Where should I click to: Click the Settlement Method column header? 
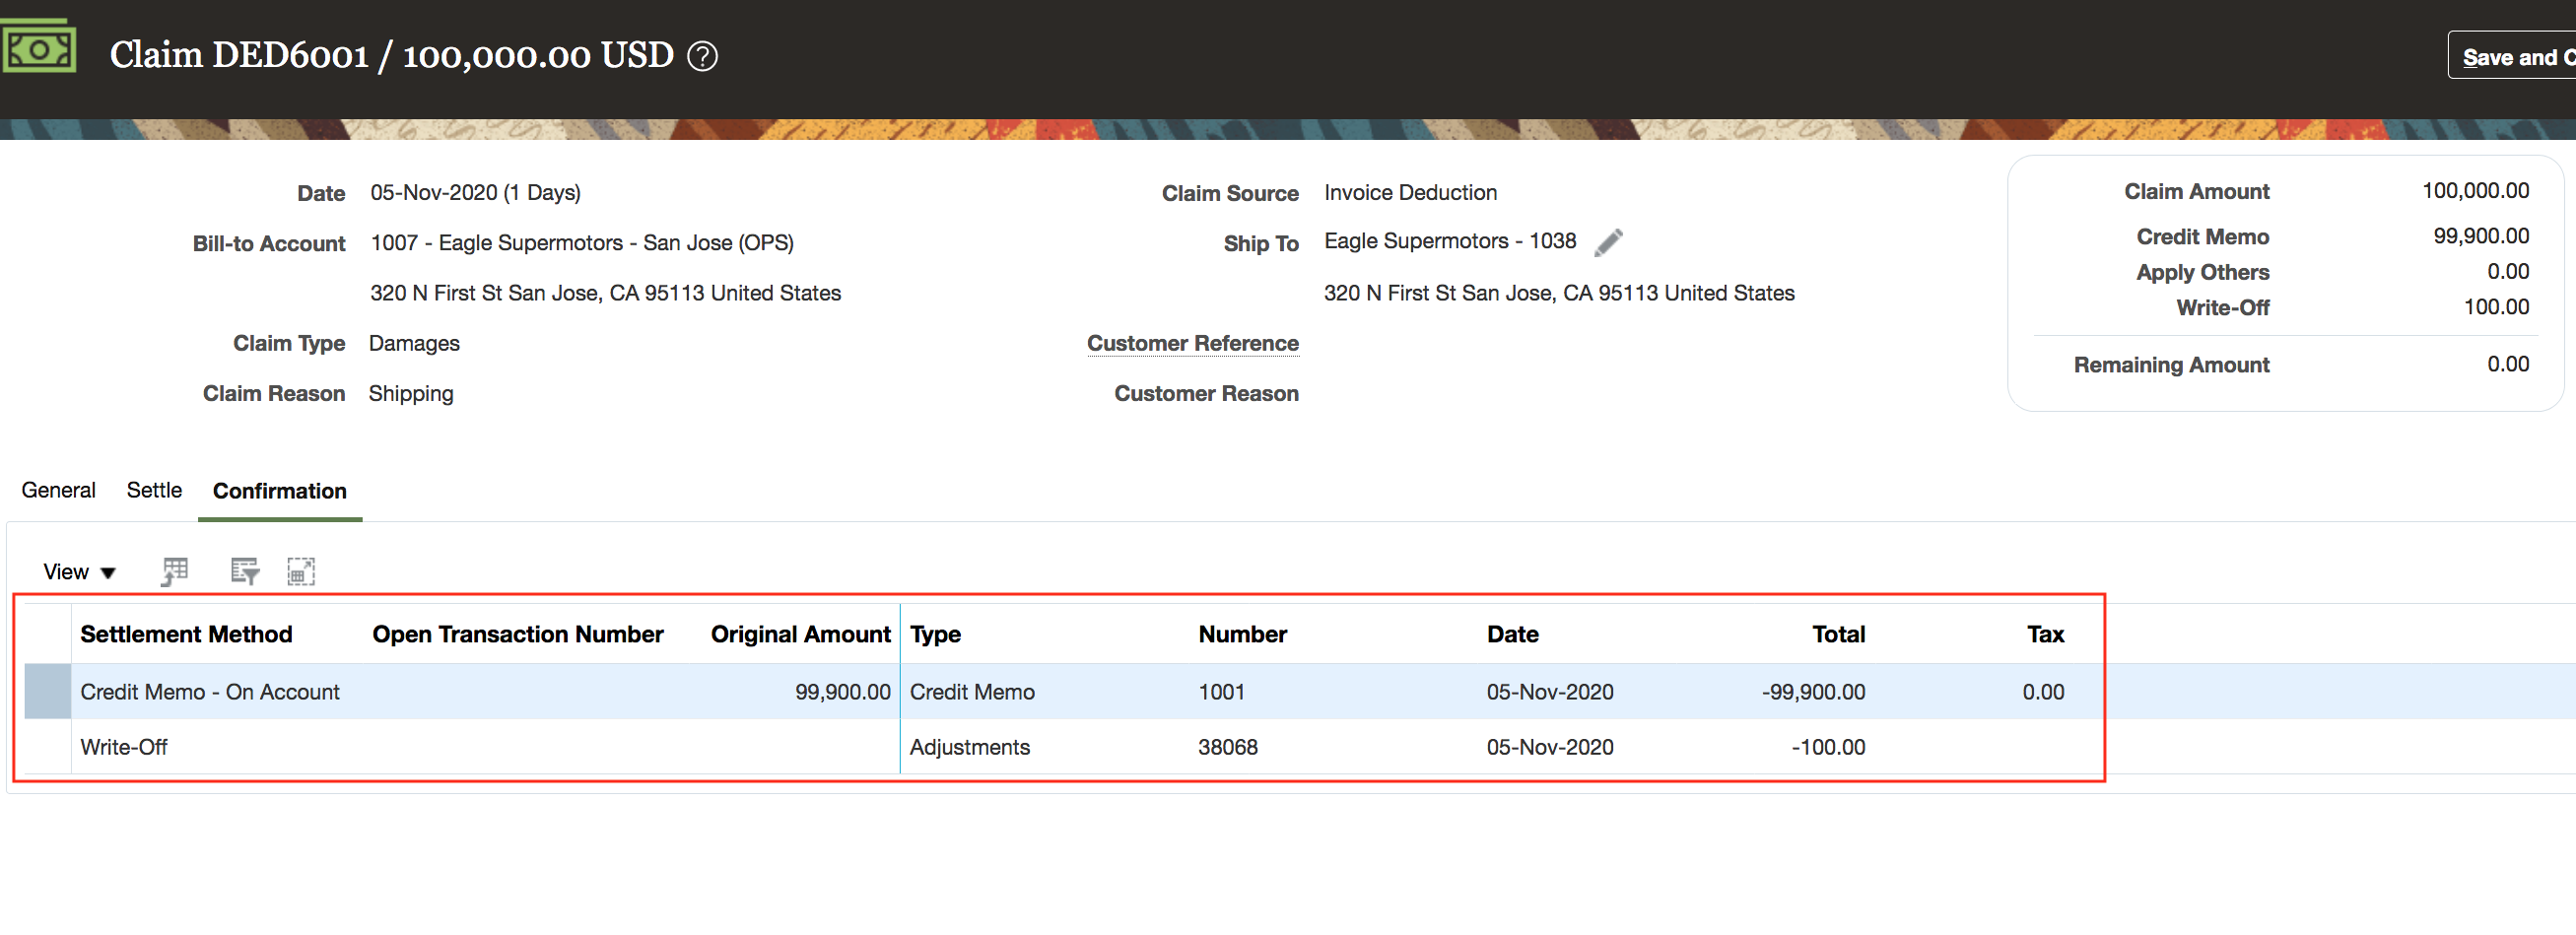pyautogui.click(x=186, y=634)
